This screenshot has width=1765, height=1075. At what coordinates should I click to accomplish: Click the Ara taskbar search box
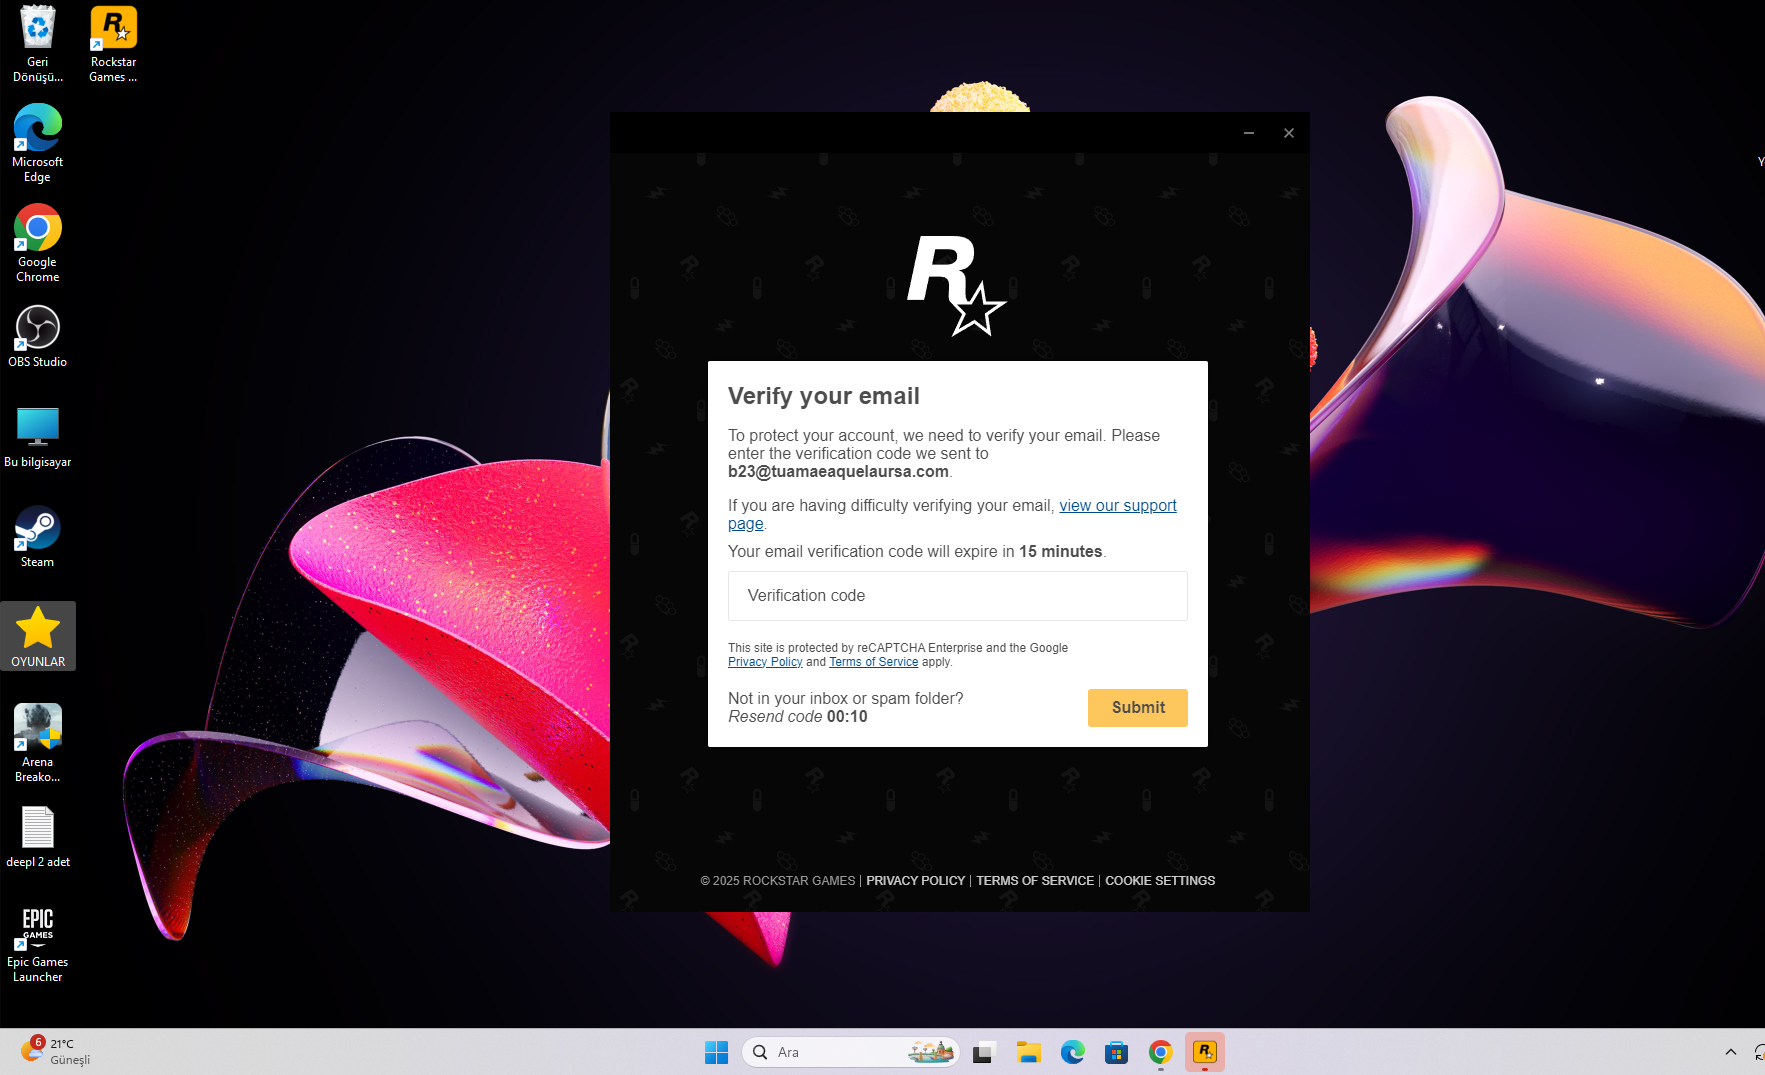pyautogui.click(x=851, y=1052)
